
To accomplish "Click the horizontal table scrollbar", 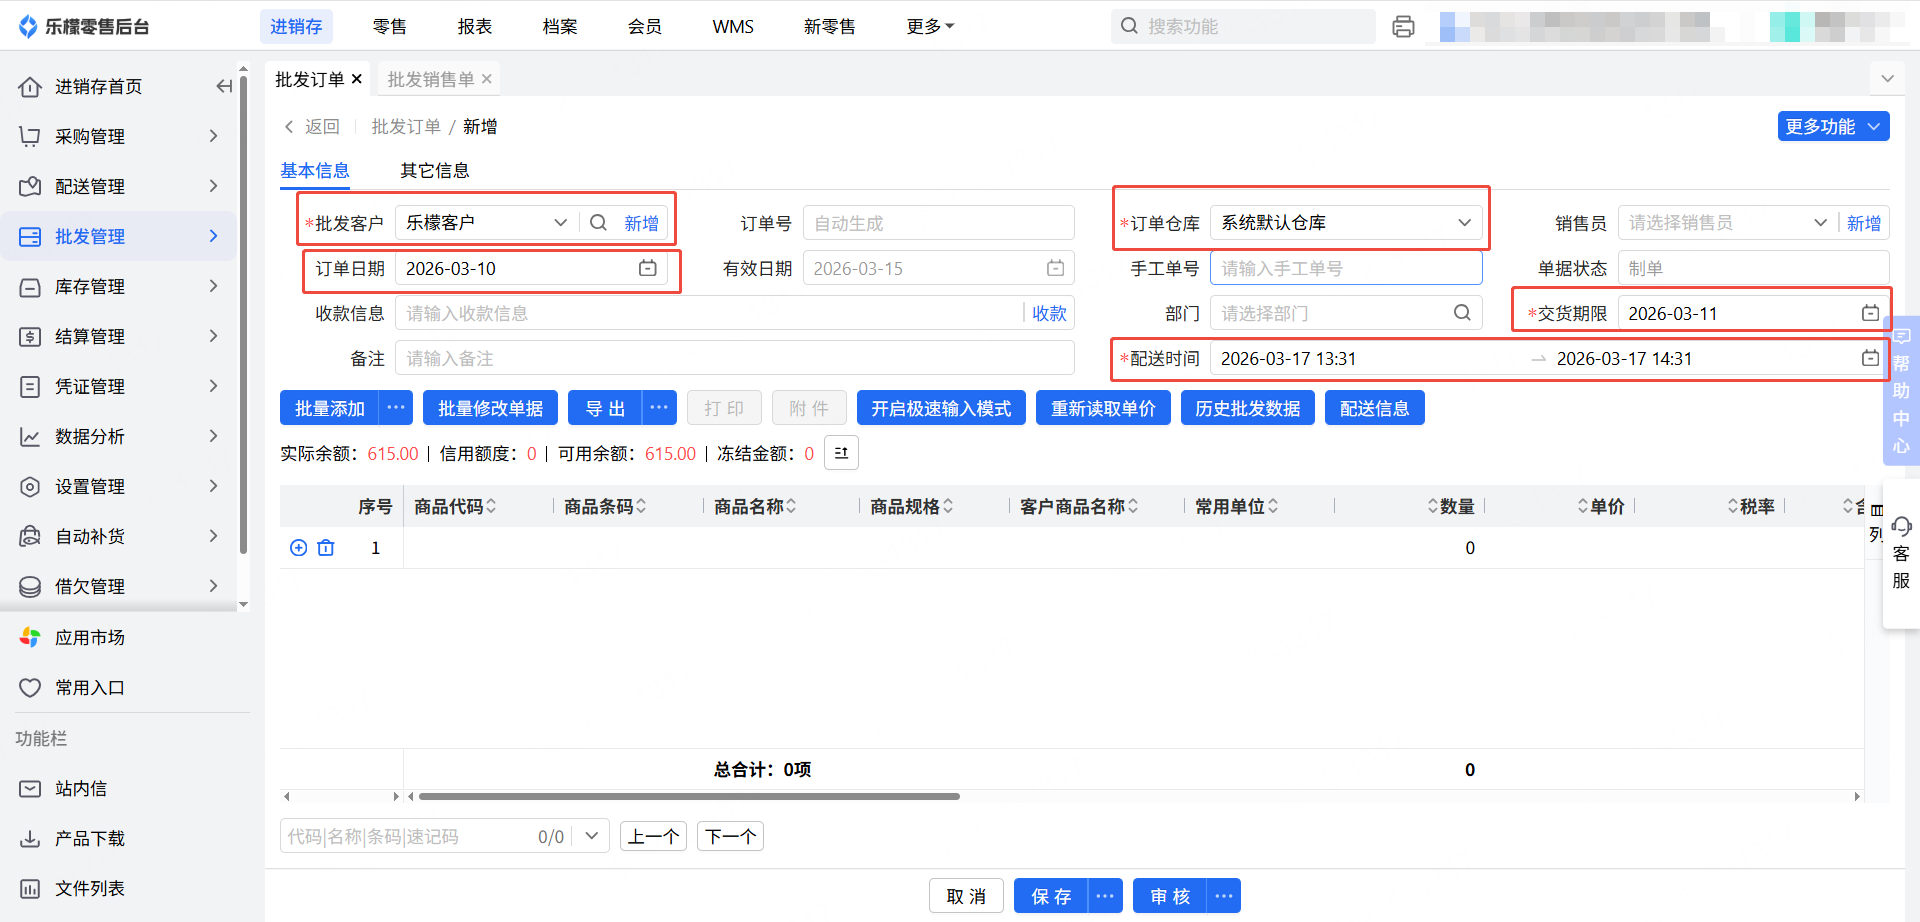I will (x=689, y=797).
